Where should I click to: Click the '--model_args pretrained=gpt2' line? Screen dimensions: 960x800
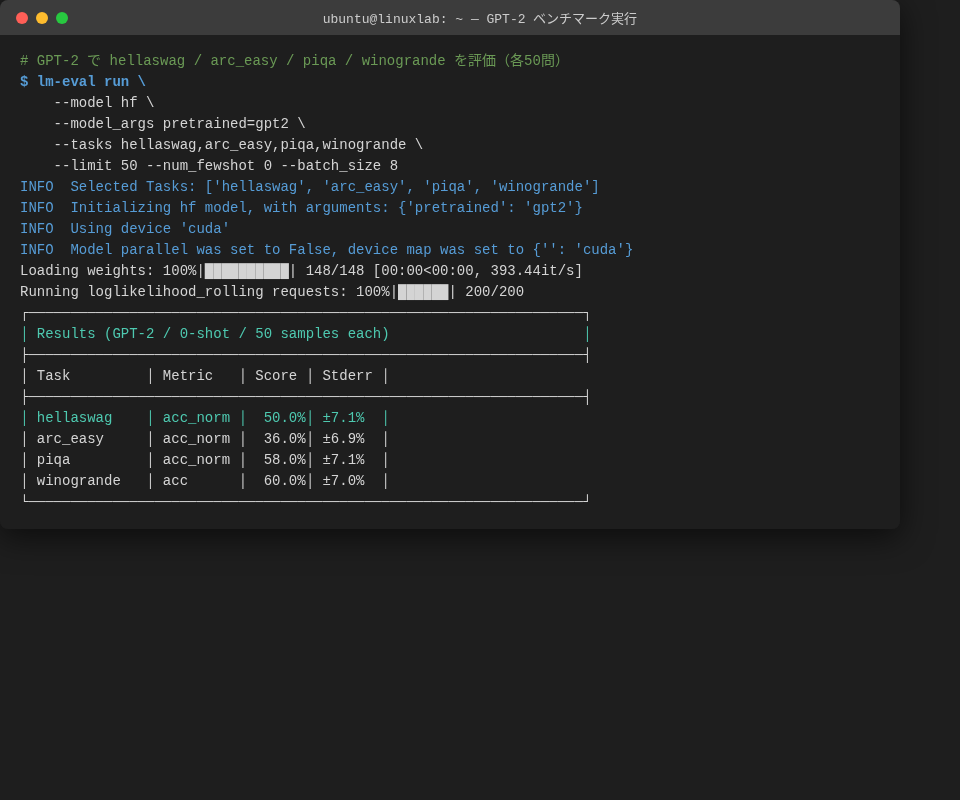click(x=179, y=124)
